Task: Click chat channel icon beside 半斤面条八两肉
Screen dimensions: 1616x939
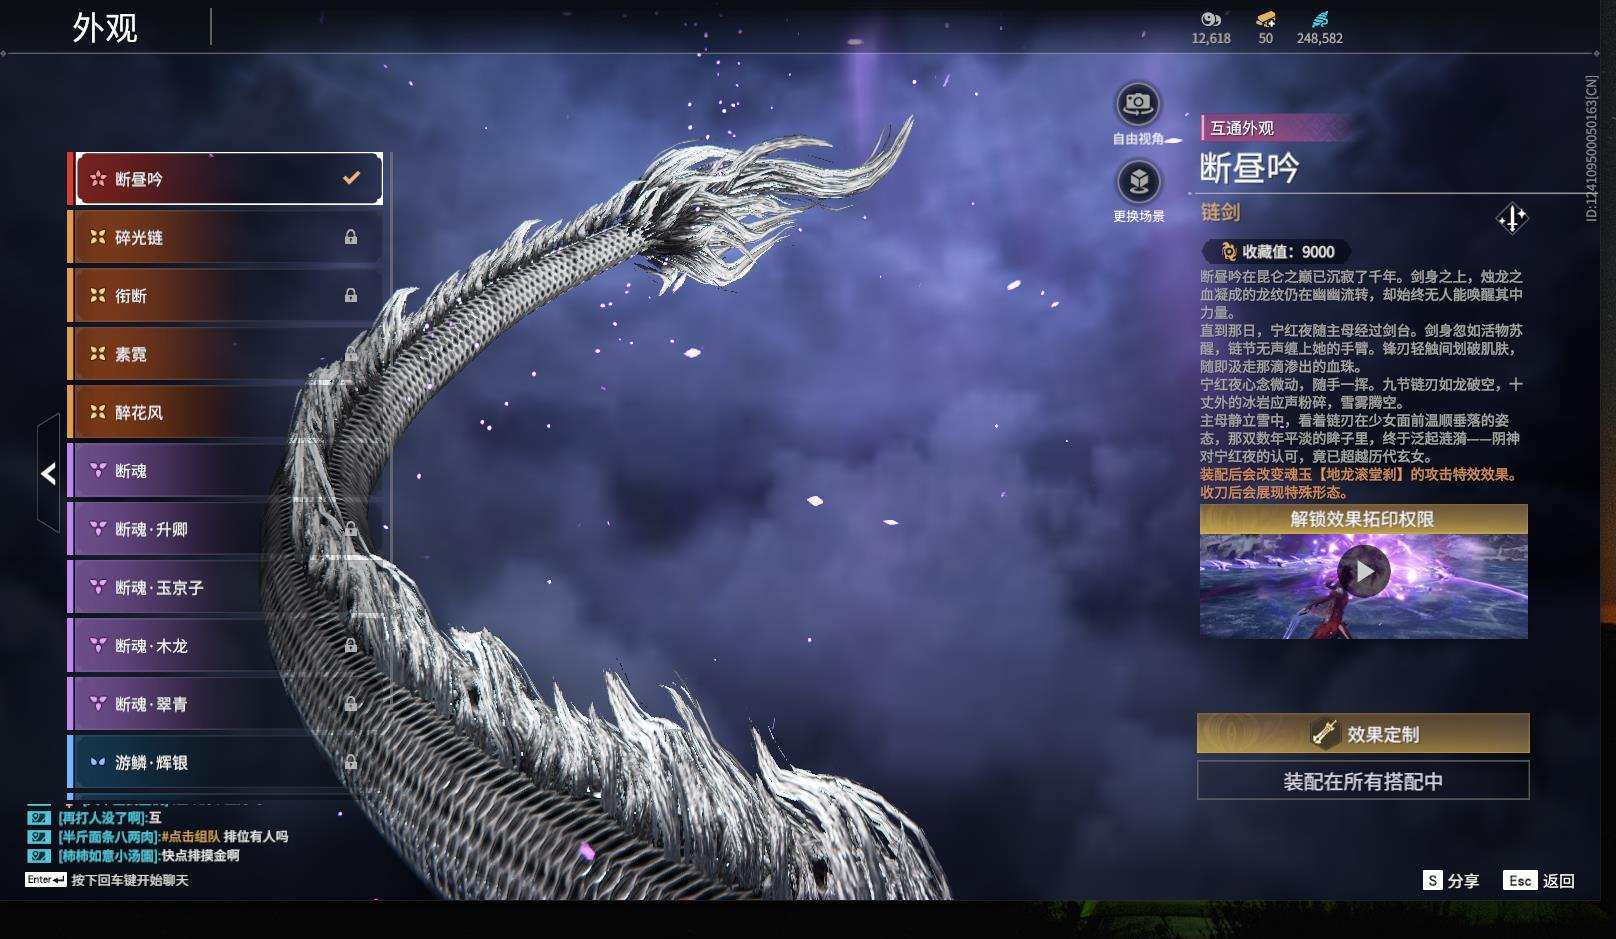Action: pos(39,836)
